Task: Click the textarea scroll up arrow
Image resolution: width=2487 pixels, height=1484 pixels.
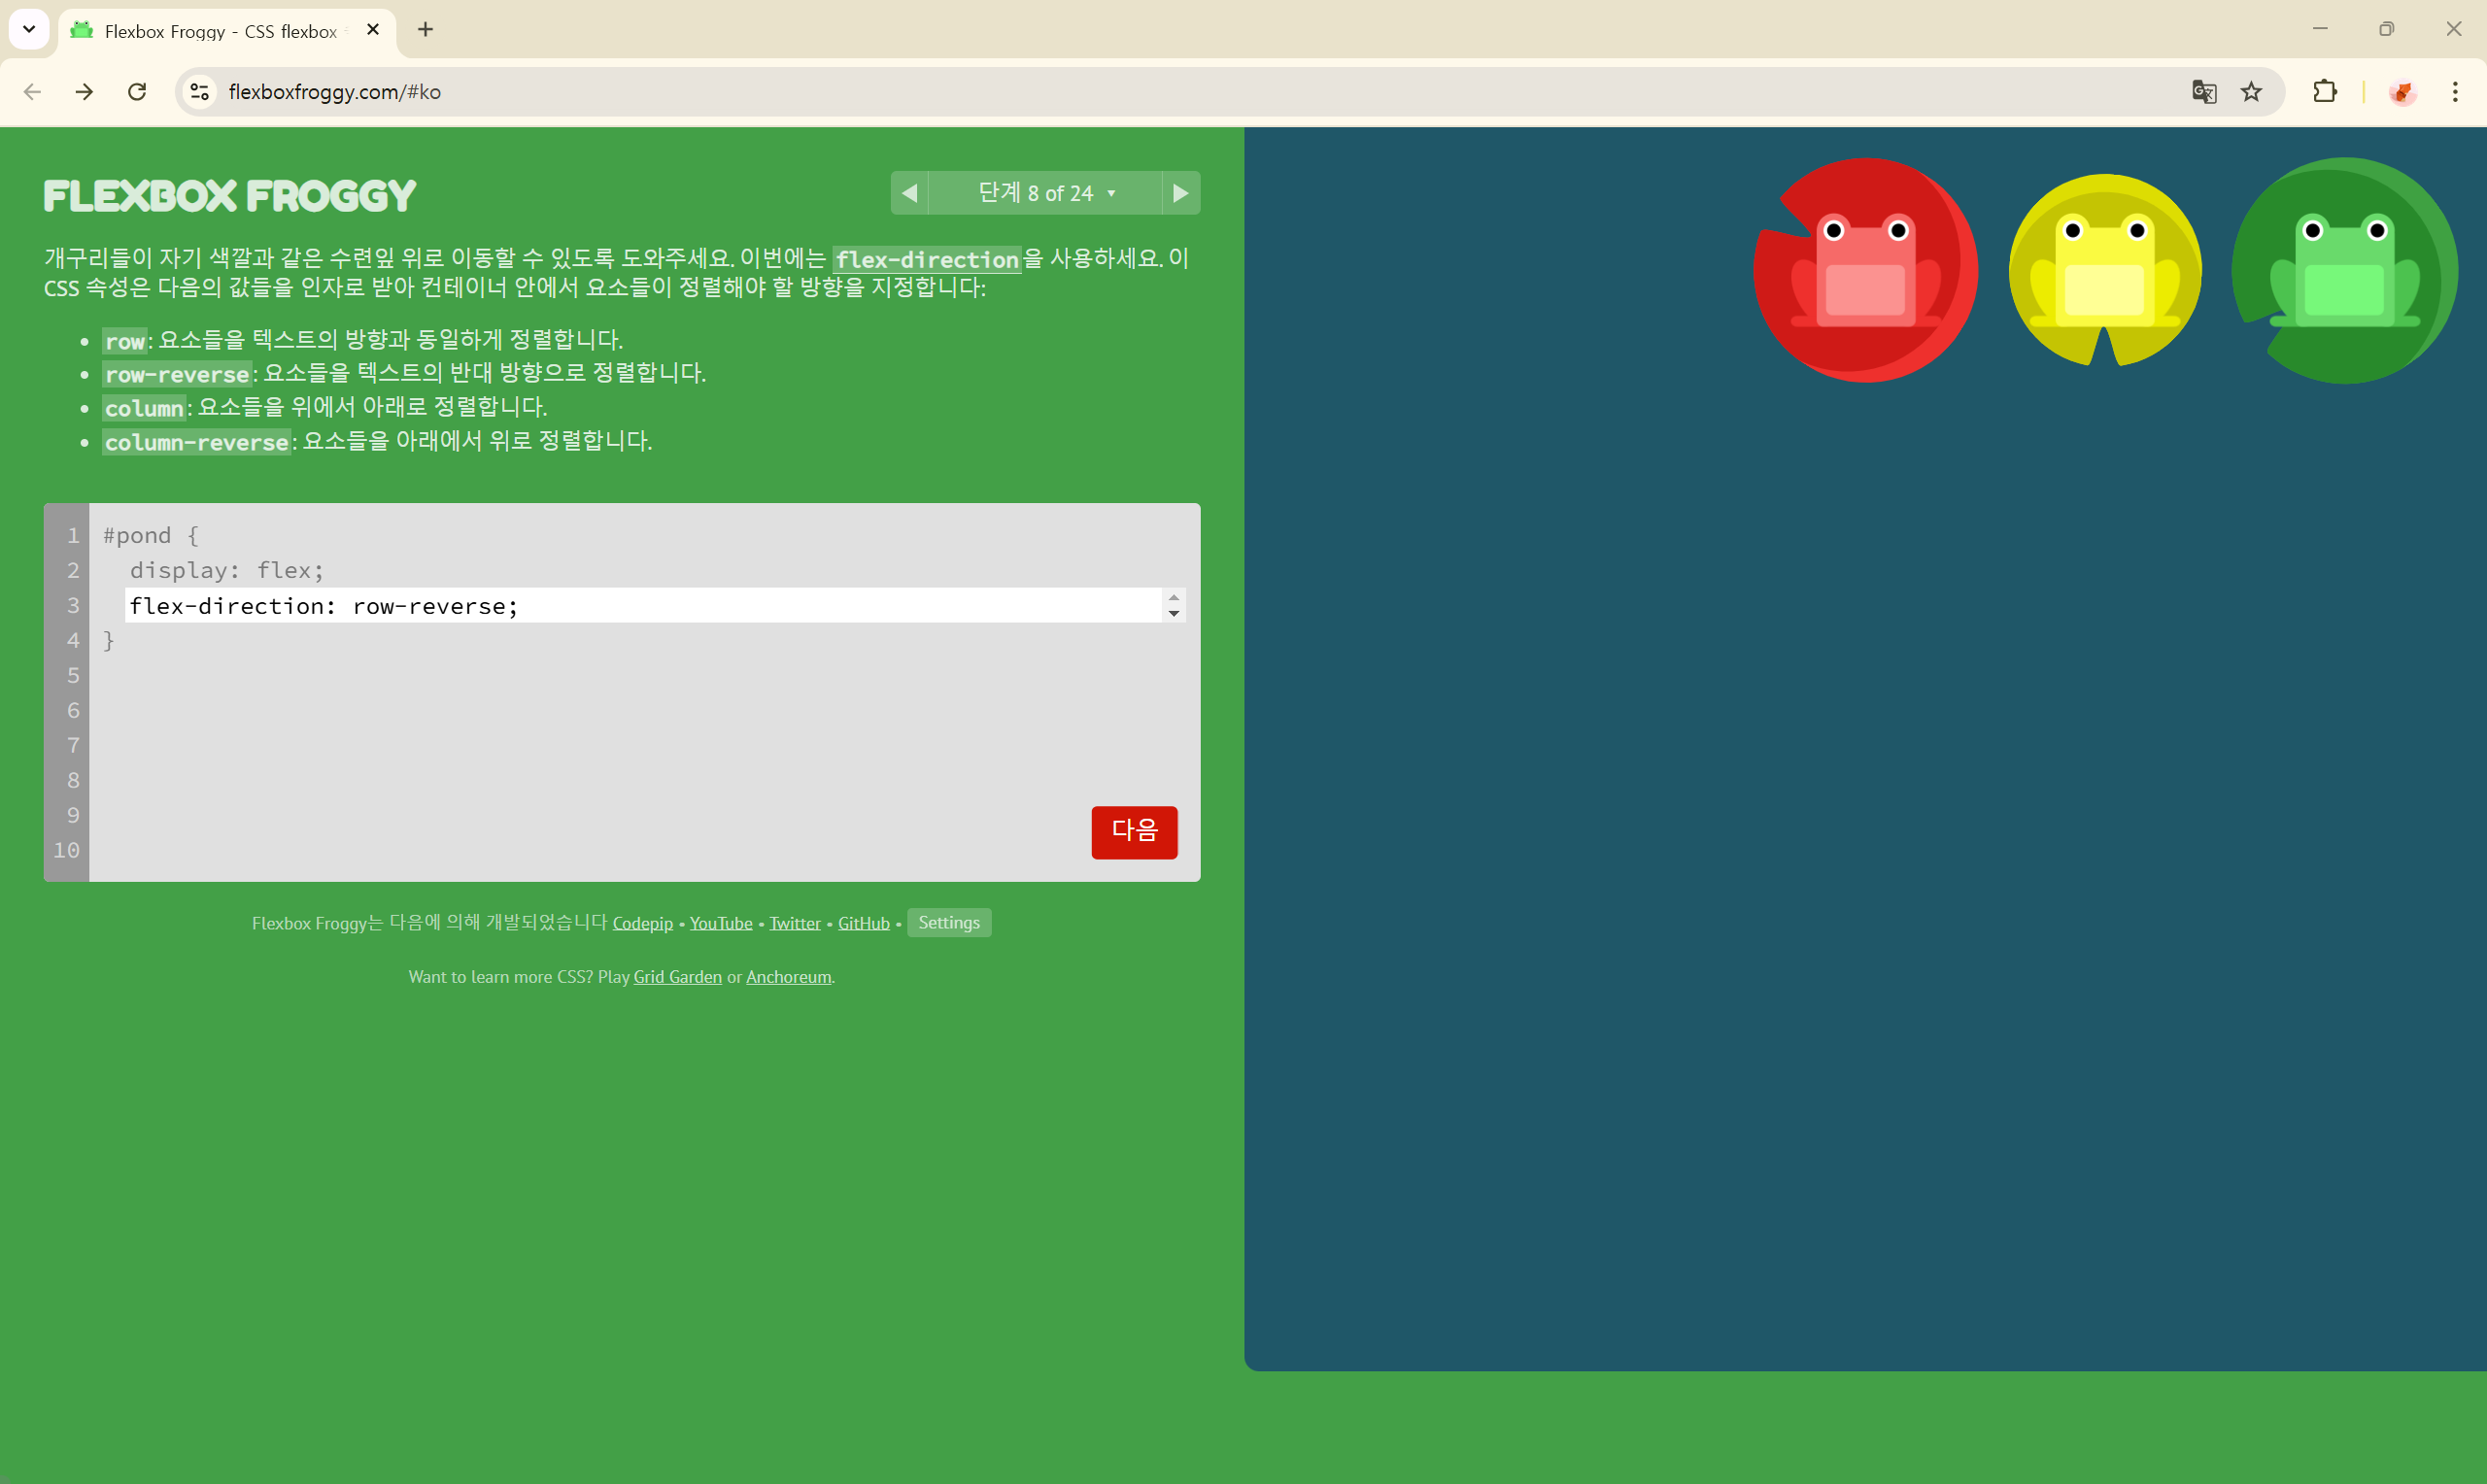Action: click(1174, 597)
